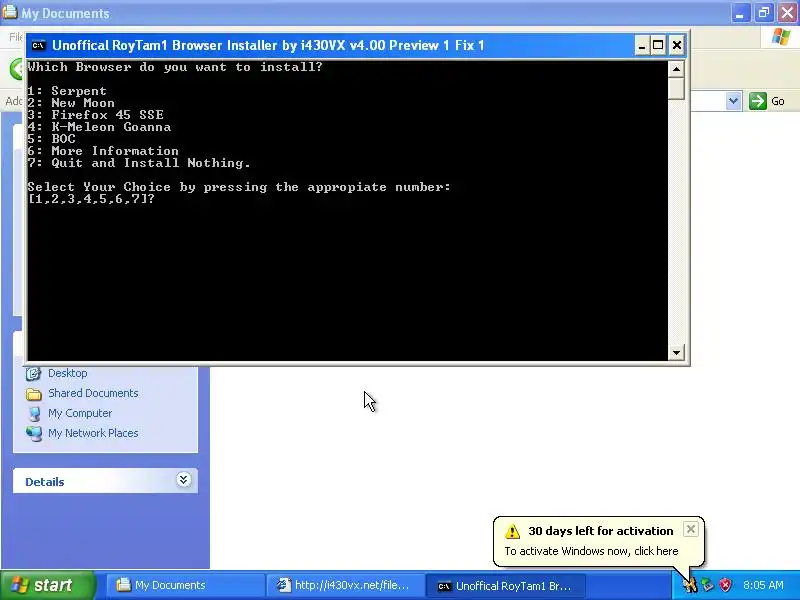Click the console scrollbar thumb
This screenshot has width=800, height=600.
676,88
